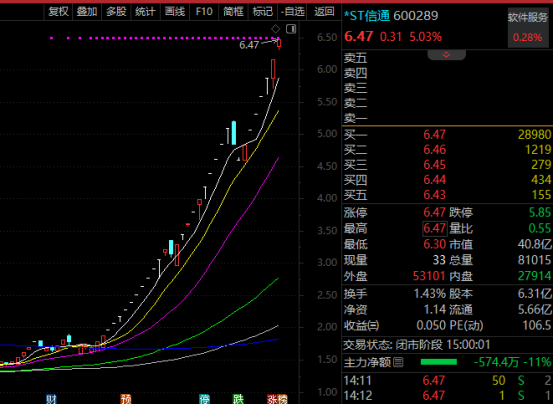
Task: Open the 叠加 overlay option
Action: coord(87,12)
